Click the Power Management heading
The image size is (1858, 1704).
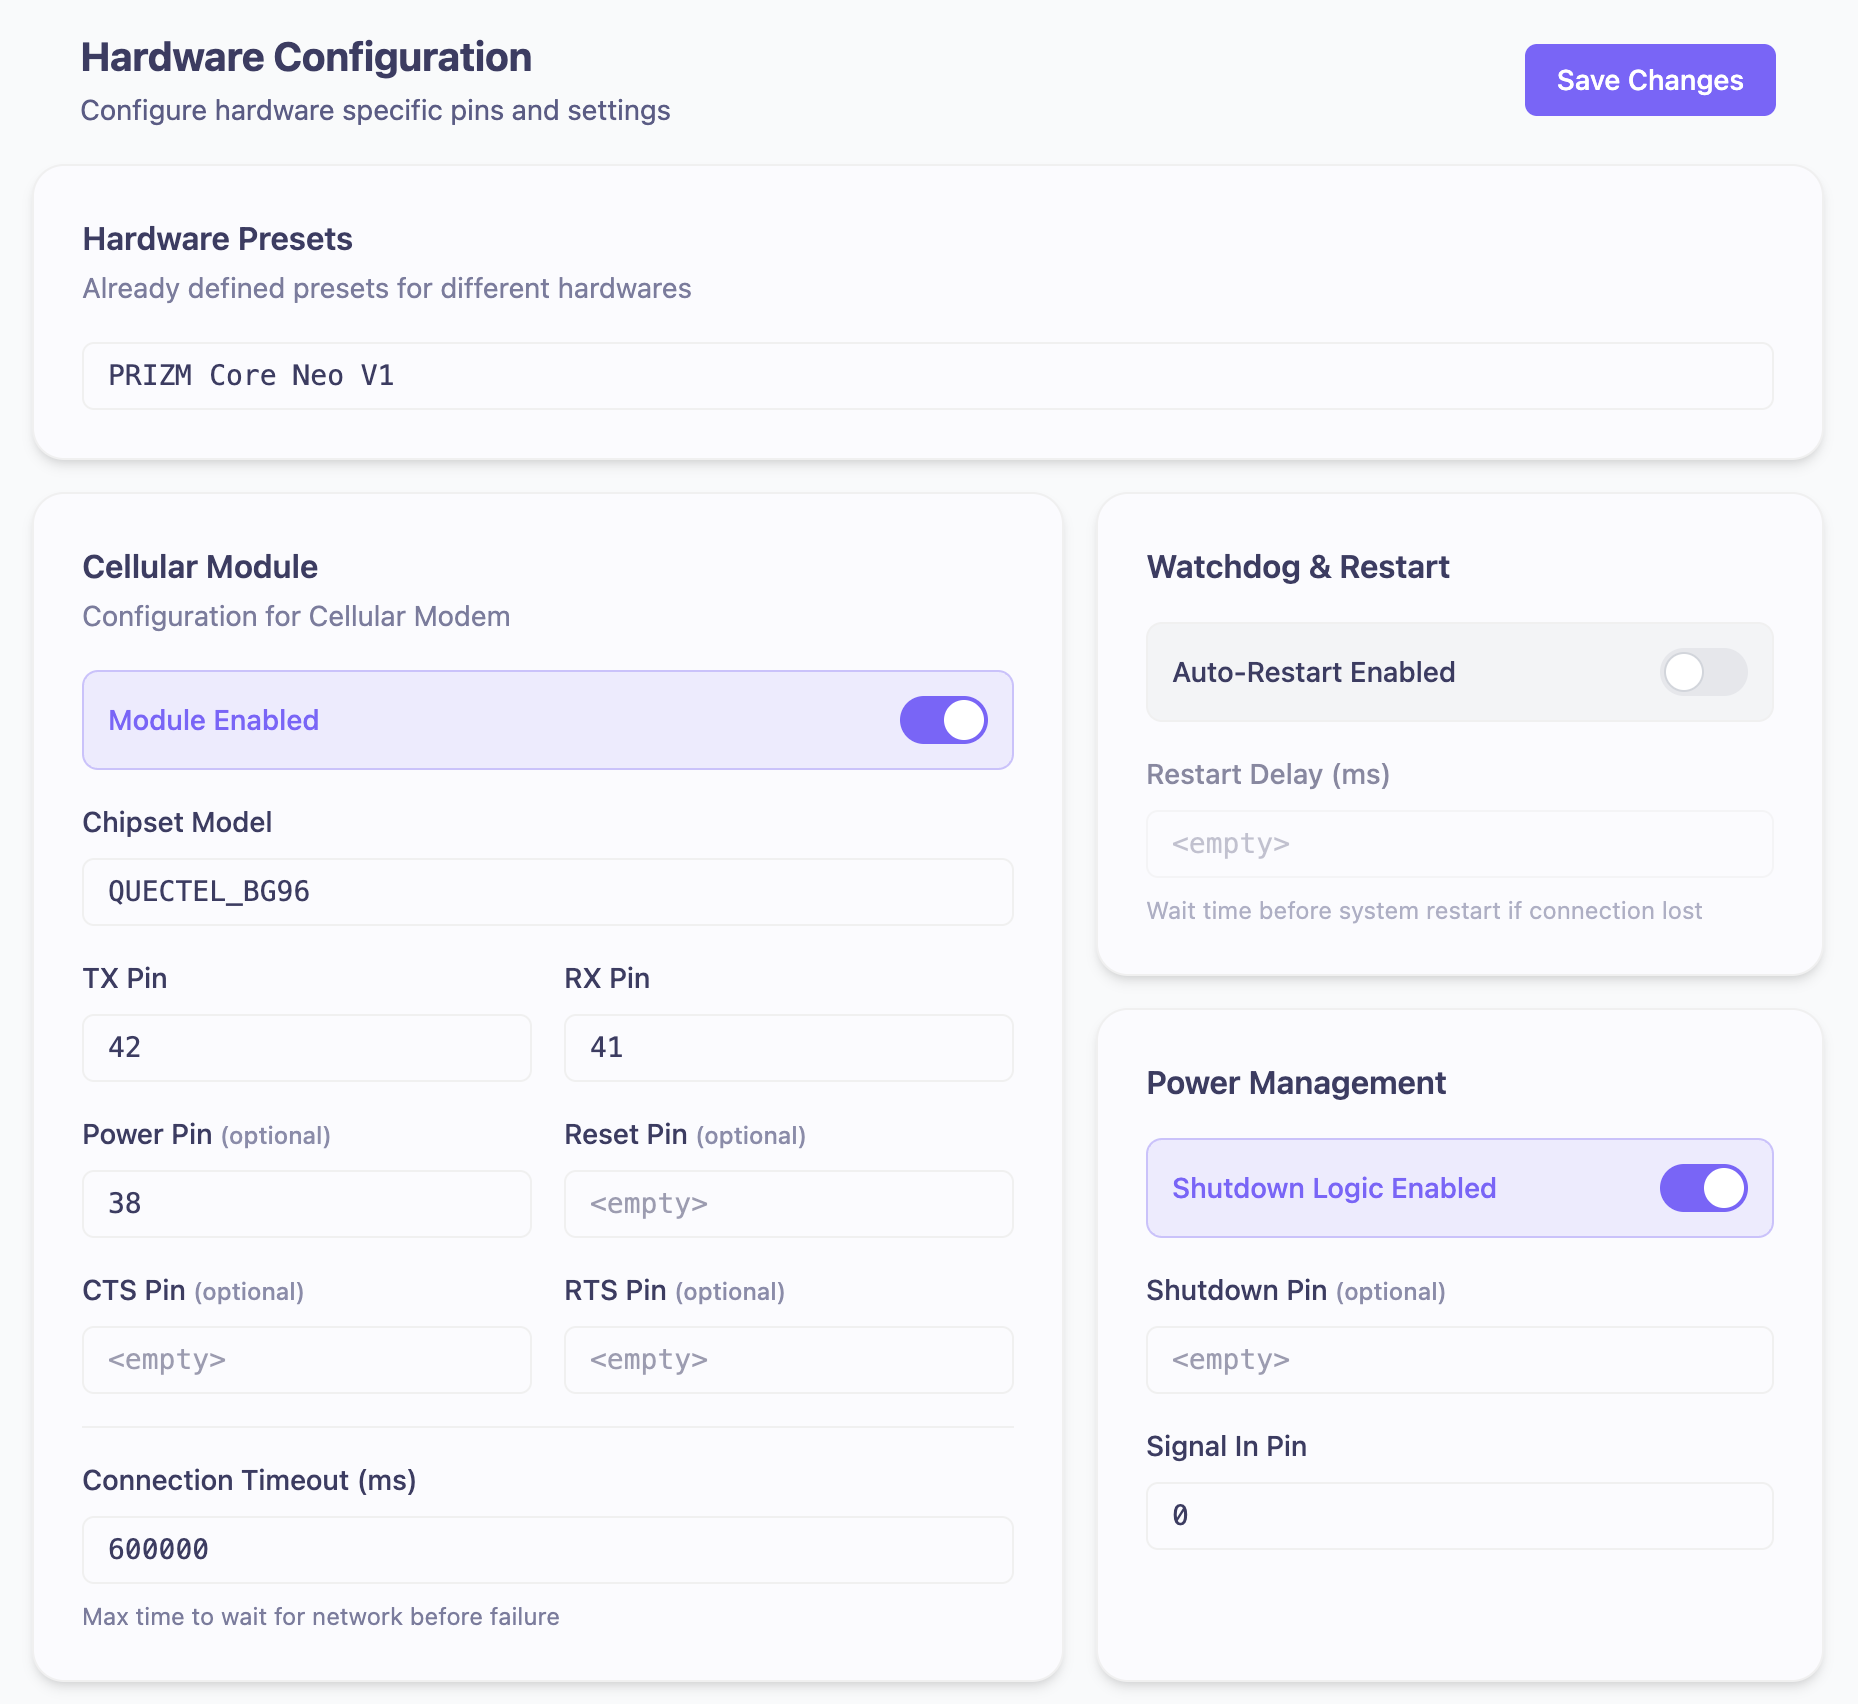1296,1083
